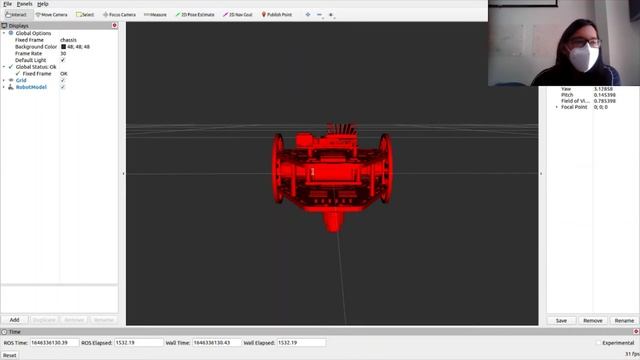Open the File menu
The image size is (640, 360).
(x=7, y=4)
